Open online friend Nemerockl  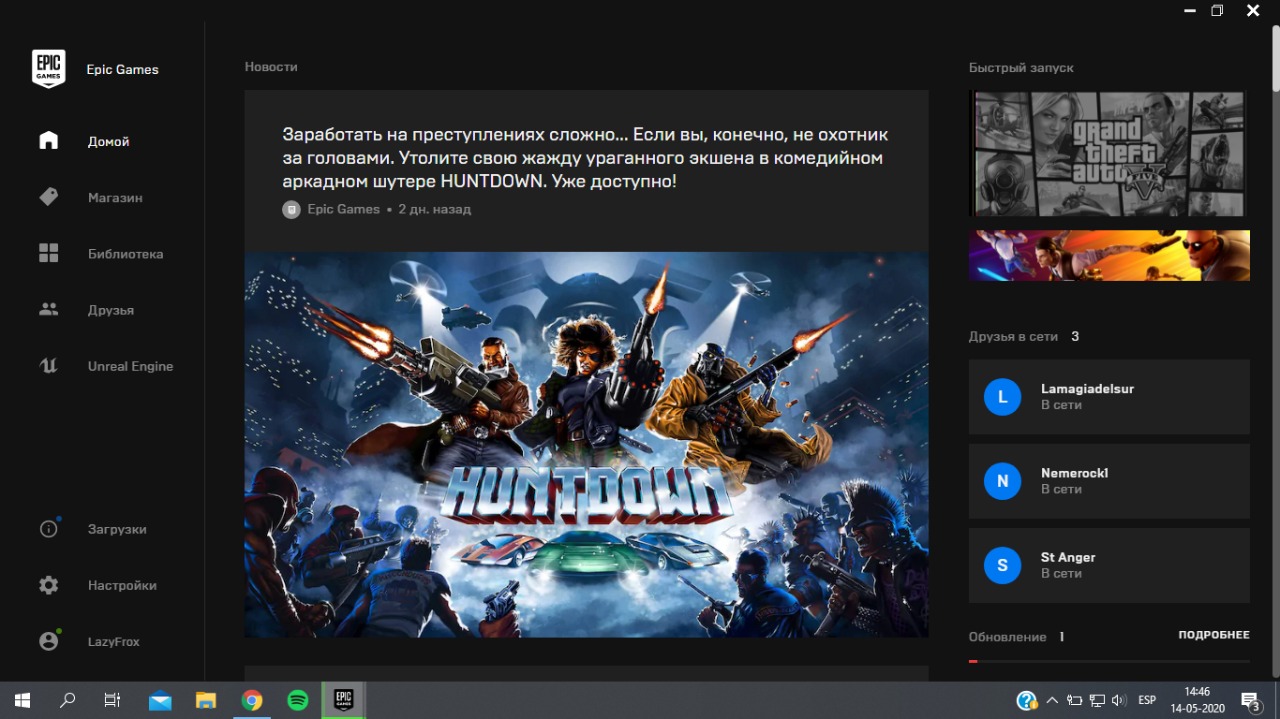click(1109, 481)
